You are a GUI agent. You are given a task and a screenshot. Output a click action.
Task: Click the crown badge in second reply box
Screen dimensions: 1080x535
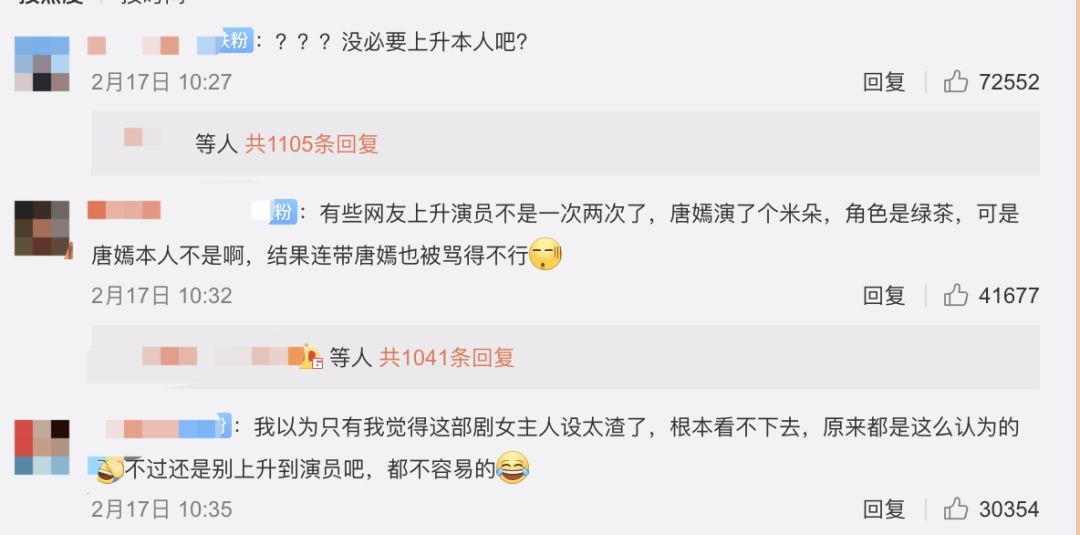(311, 357)
